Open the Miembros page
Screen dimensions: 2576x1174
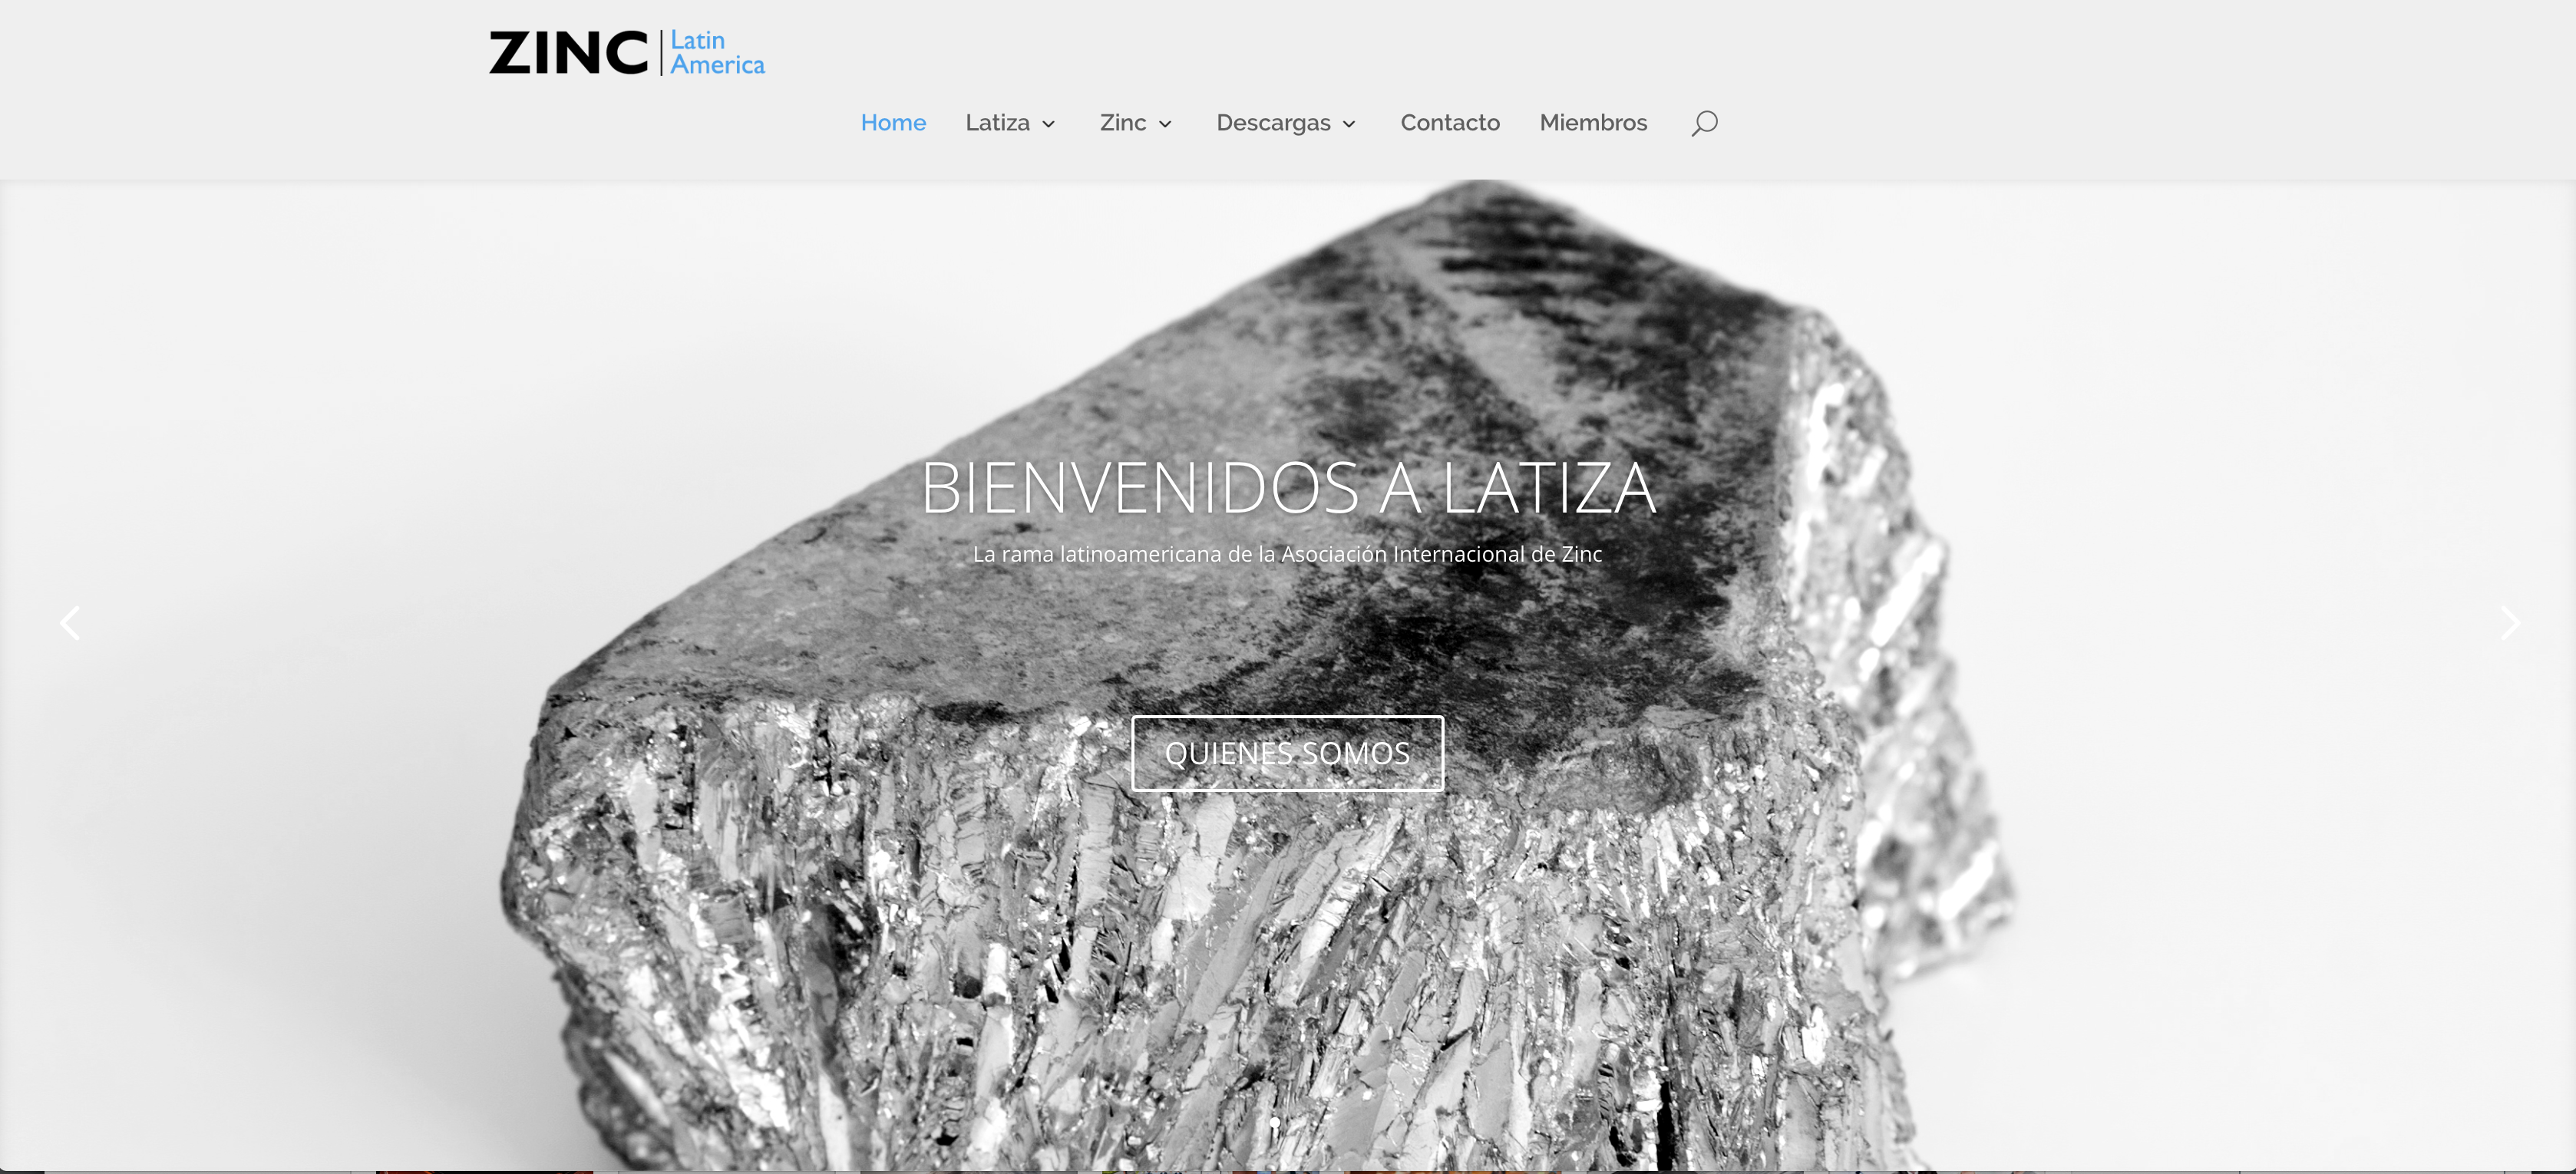pos(1593,123)
